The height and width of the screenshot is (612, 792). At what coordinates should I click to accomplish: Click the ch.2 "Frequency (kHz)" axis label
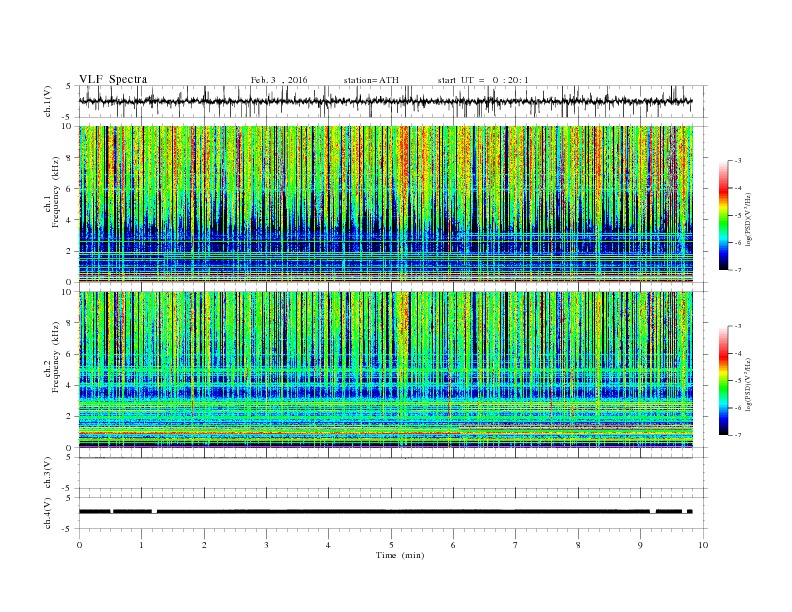pos(56,358)
